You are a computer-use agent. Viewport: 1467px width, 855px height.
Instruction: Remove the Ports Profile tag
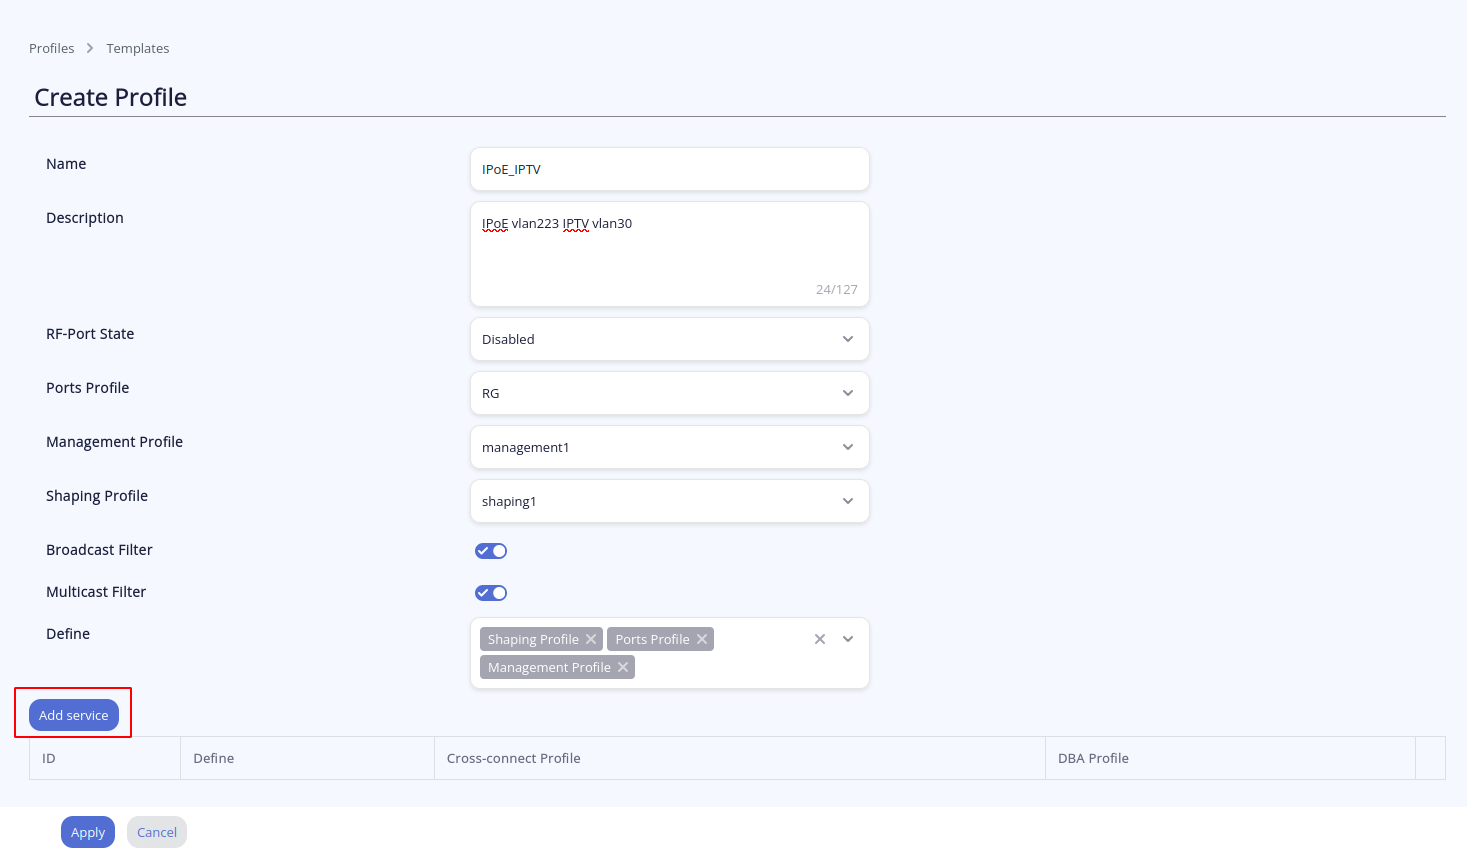click(702, 639)
